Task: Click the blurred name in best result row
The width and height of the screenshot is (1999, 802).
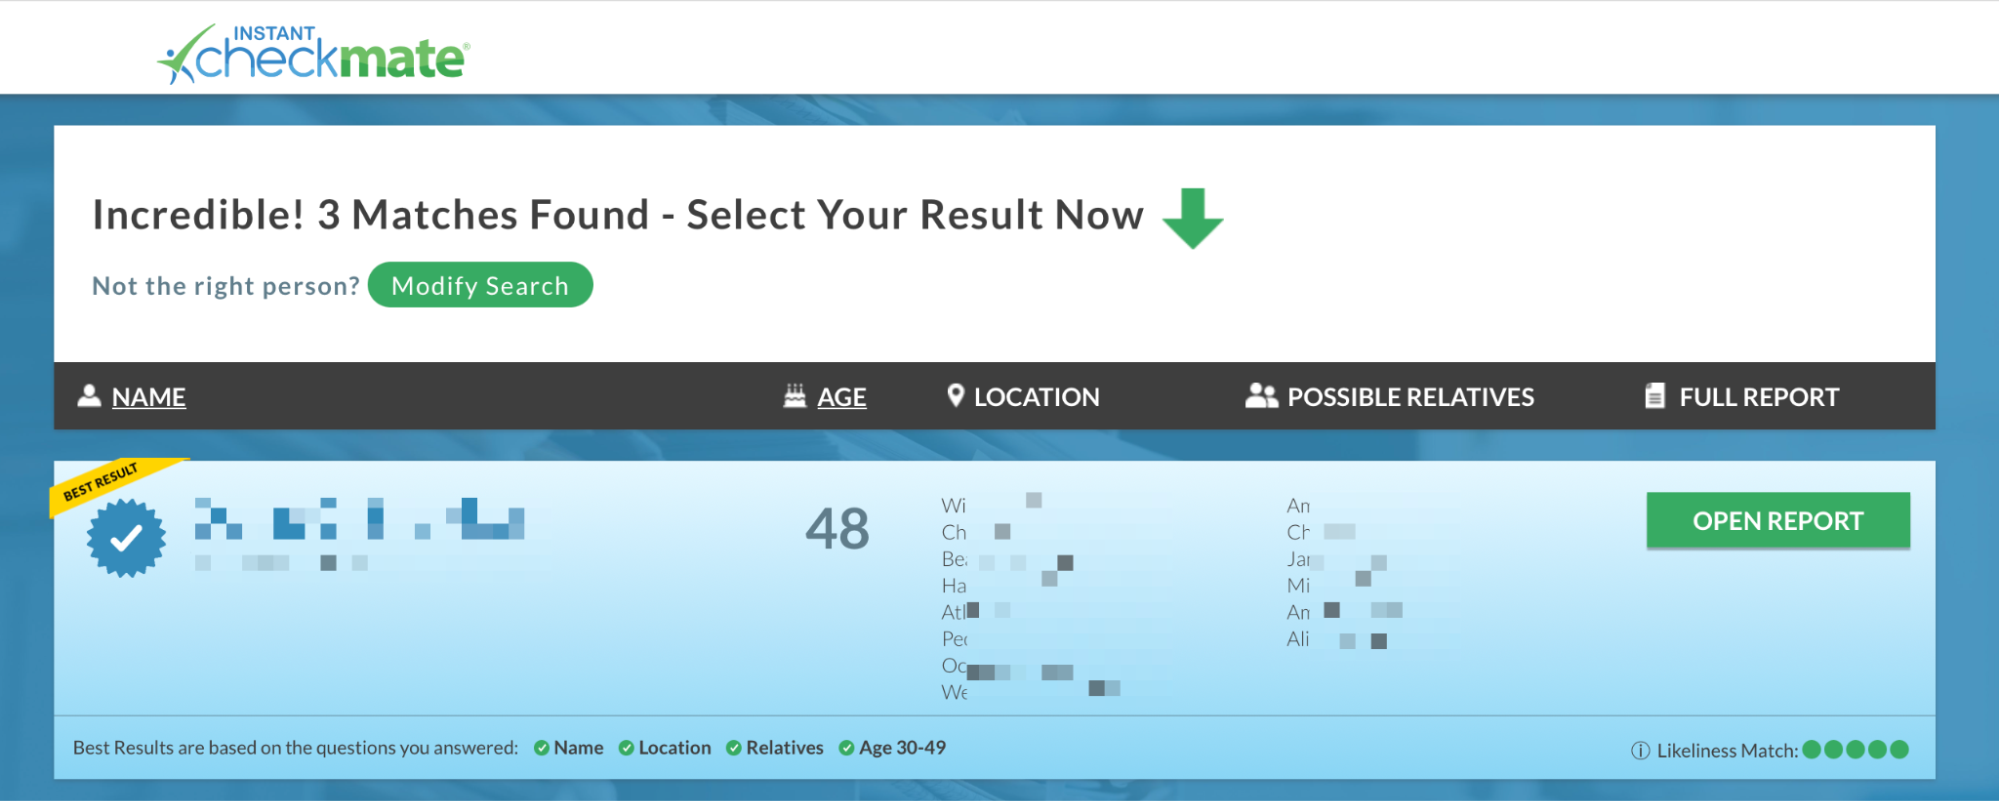Action: (x=360, y=518)
